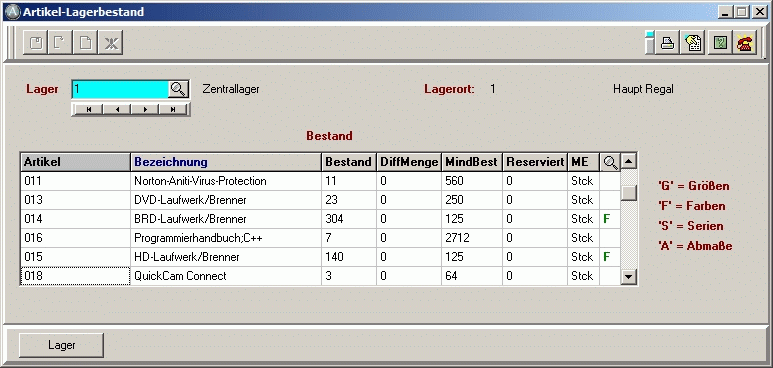773x368 pixels.
Task: Click Bestand value 304
Action: coord(349,219)
